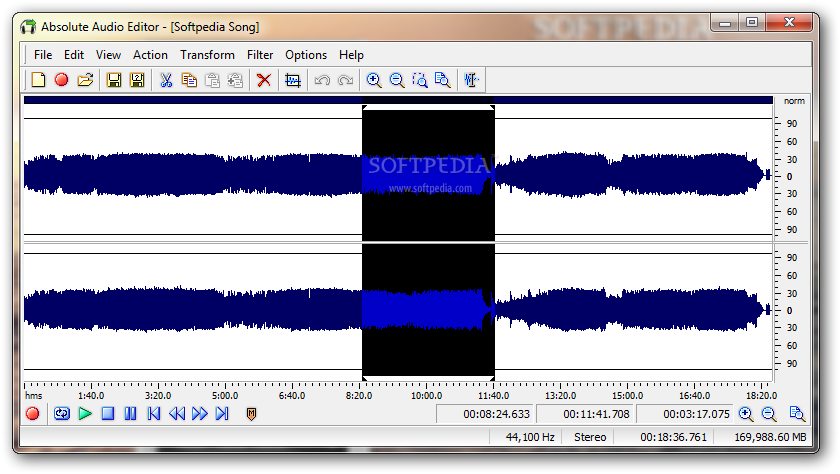
Task: Create a new file from the toolbar
Action: point(38,80)
